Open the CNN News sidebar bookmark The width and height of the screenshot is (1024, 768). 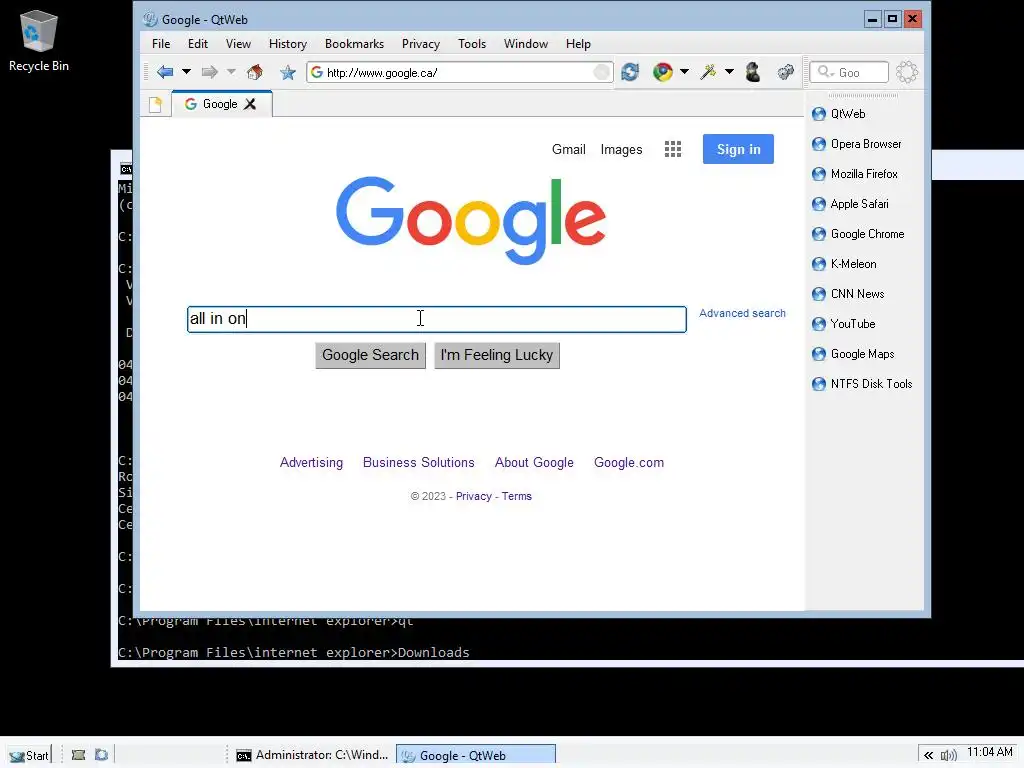[x=848, y=295]
